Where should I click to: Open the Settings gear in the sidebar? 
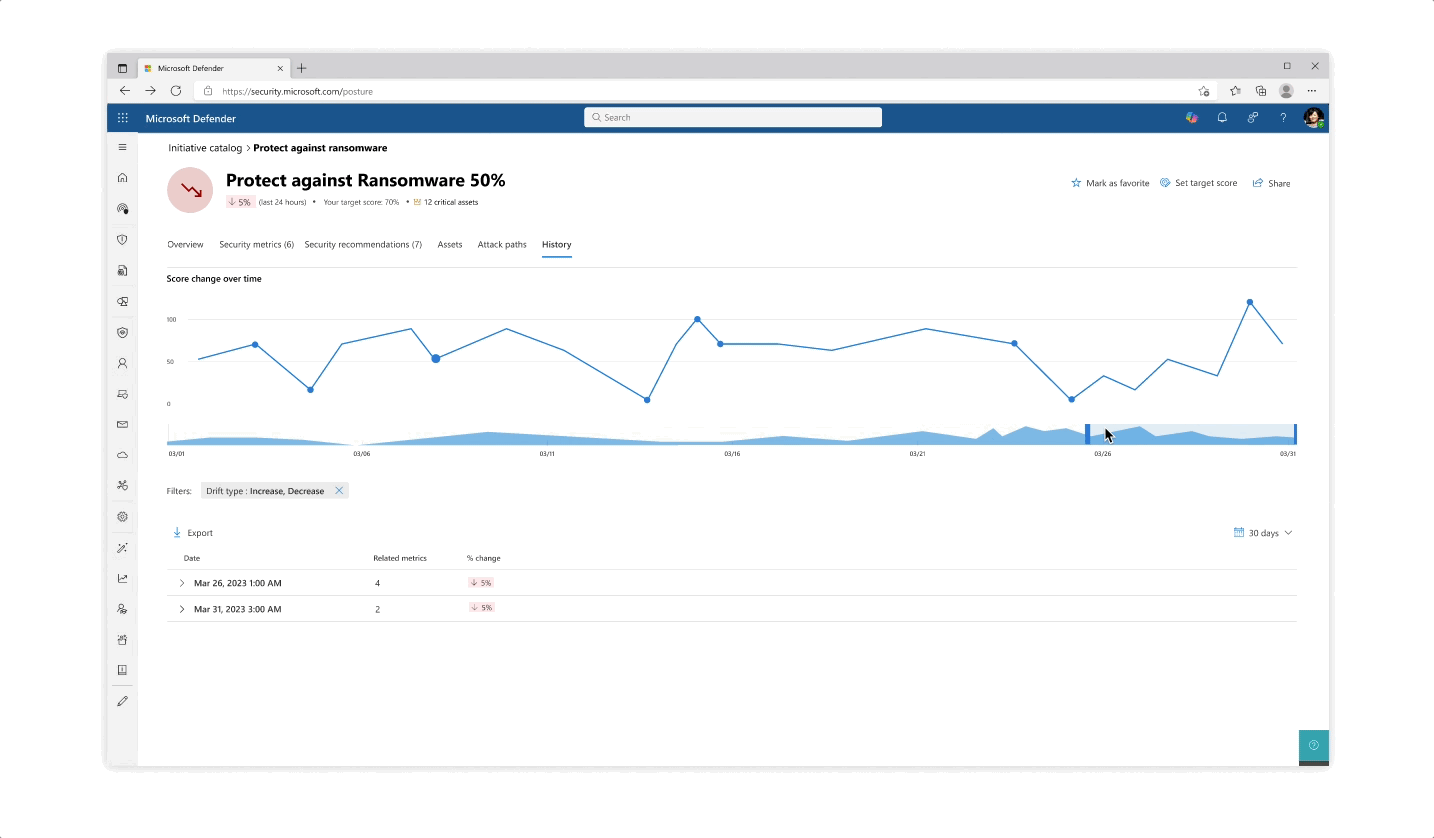point(123,517)
